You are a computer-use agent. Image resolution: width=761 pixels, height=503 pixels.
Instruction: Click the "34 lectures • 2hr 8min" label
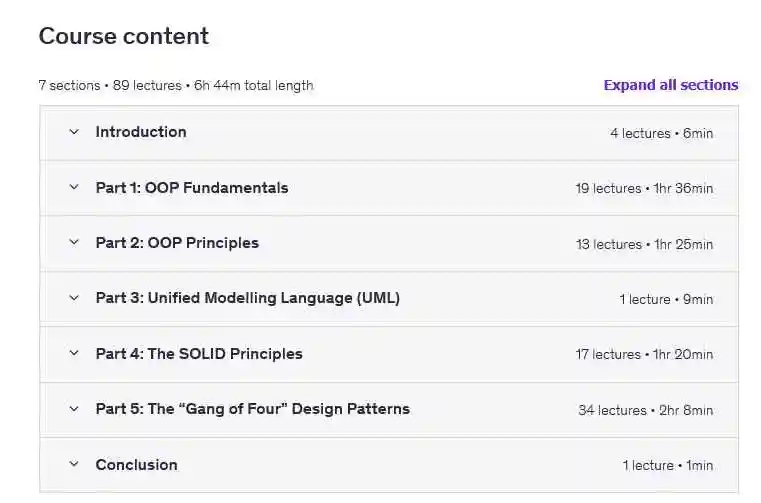click(645, 410)
